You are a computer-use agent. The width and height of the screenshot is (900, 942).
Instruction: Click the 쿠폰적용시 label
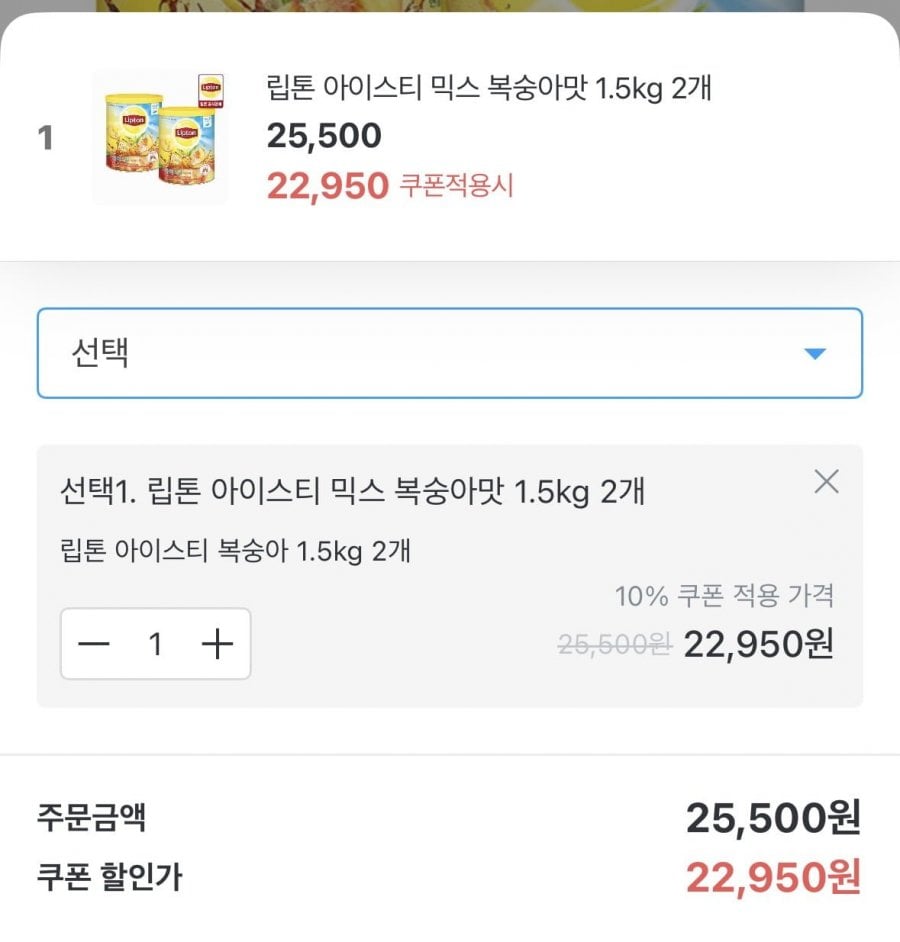457,185
